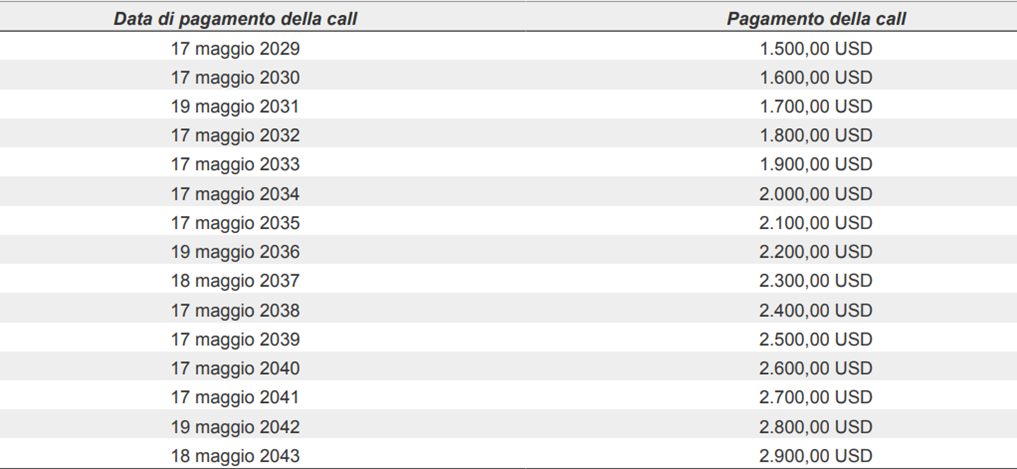Select the date 17 maggio 2034

pyautogui.click(x=235, y=194)
